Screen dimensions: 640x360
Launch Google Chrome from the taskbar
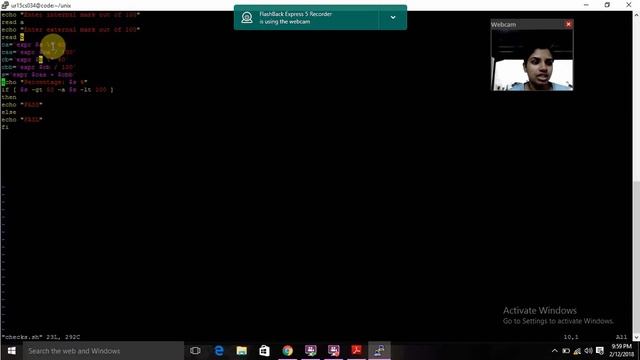click(x=288, y=351)
